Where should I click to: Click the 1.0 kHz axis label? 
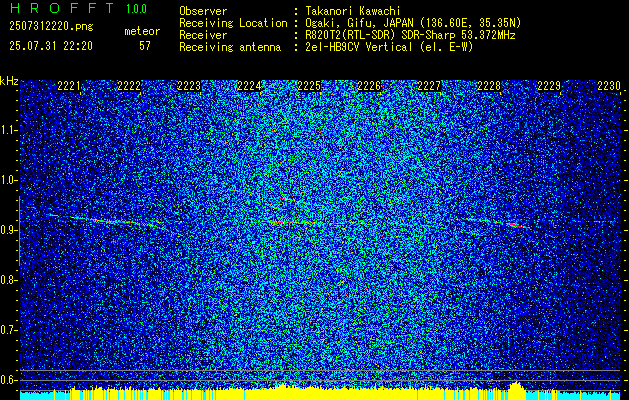pos(8,180)
